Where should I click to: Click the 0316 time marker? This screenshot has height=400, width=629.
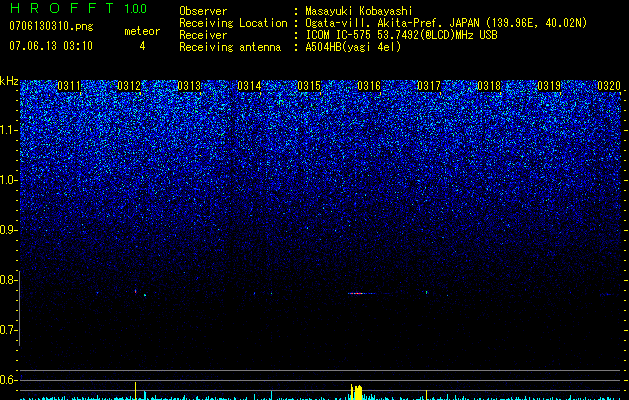[x=369, y=86]
